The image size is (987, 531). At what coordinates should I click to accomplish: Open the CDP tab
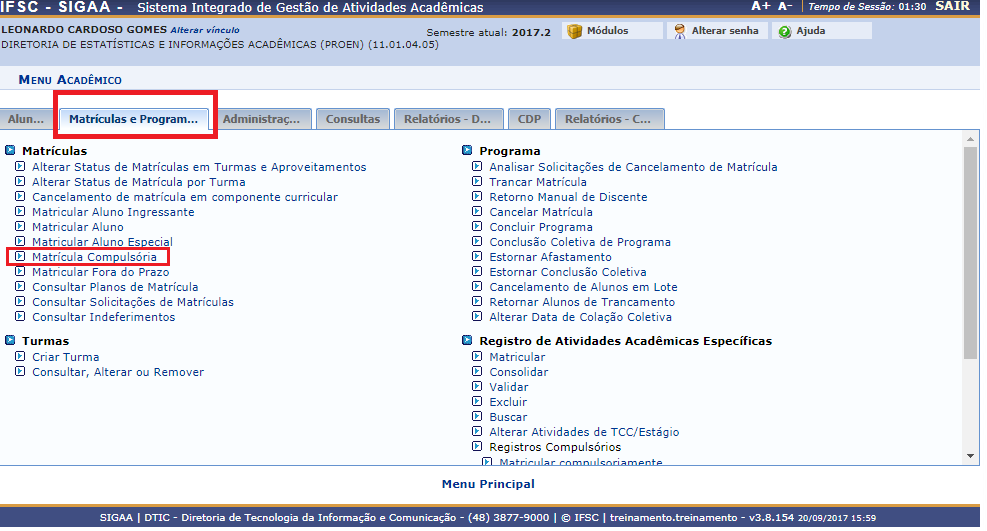(528, 119)
